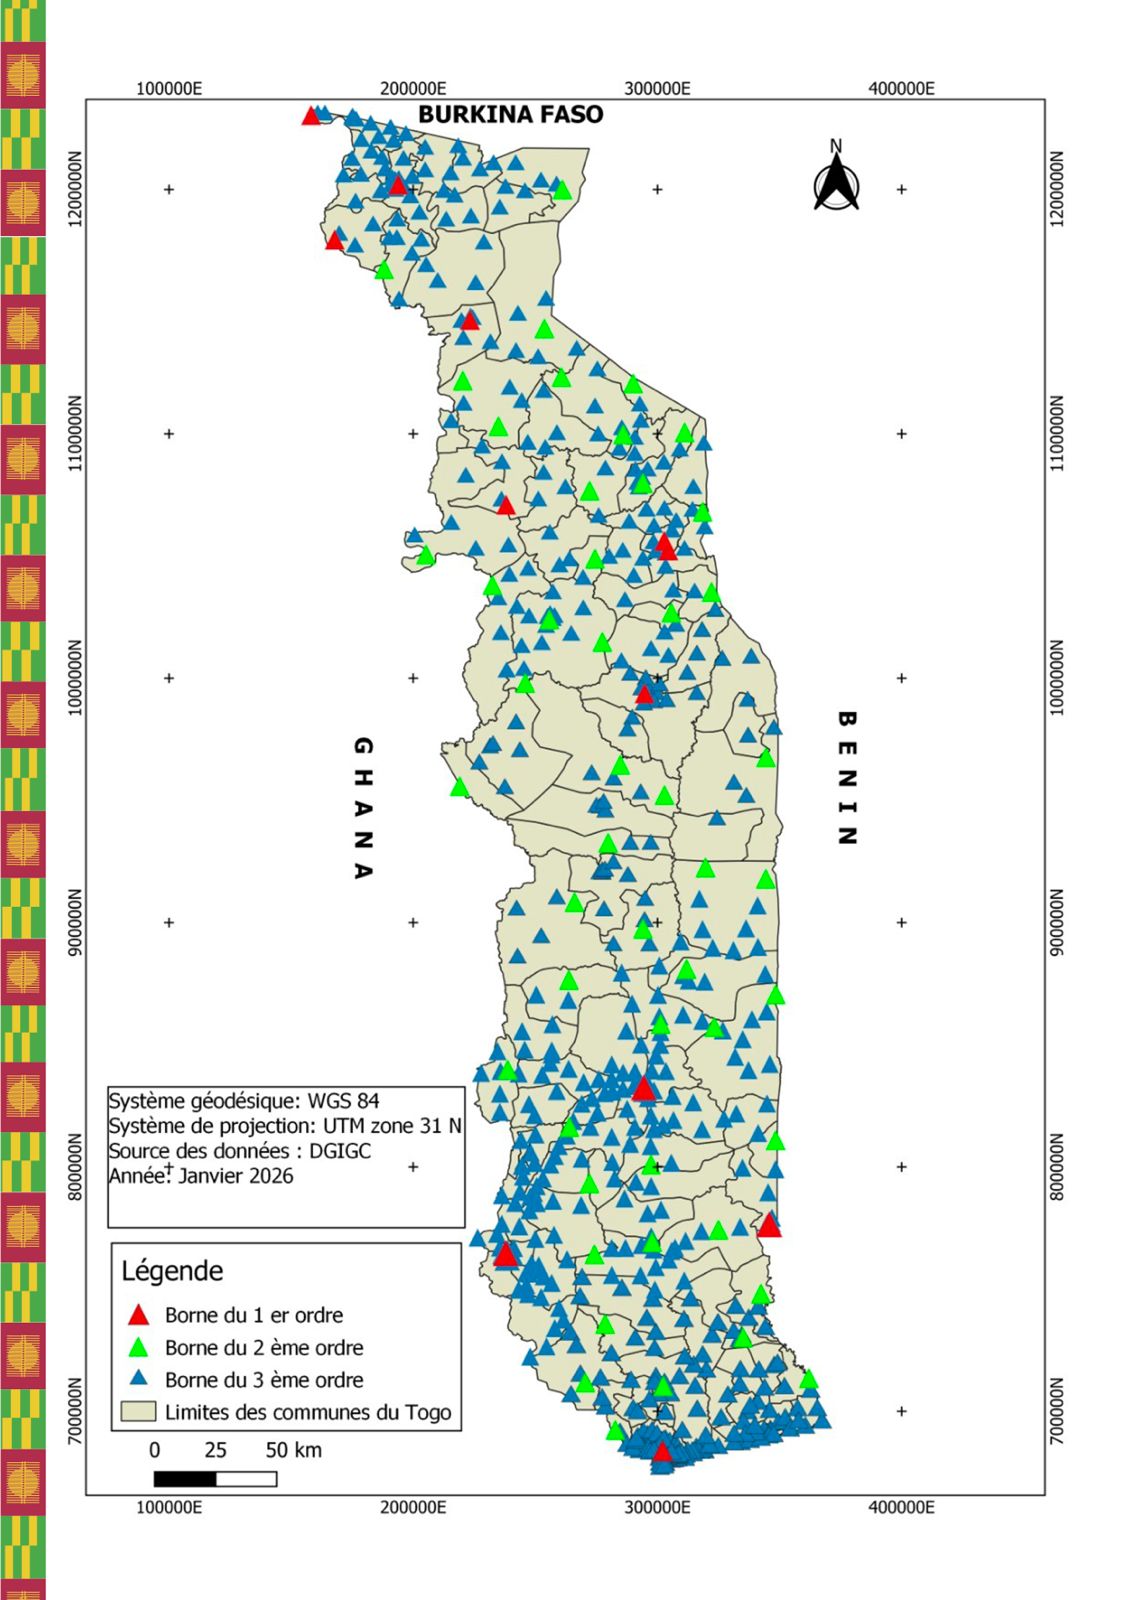This screenshot has height=1600, width=1131.
Task: Click the black segment of the scale bar
Action: click(x=185, y=1479)
